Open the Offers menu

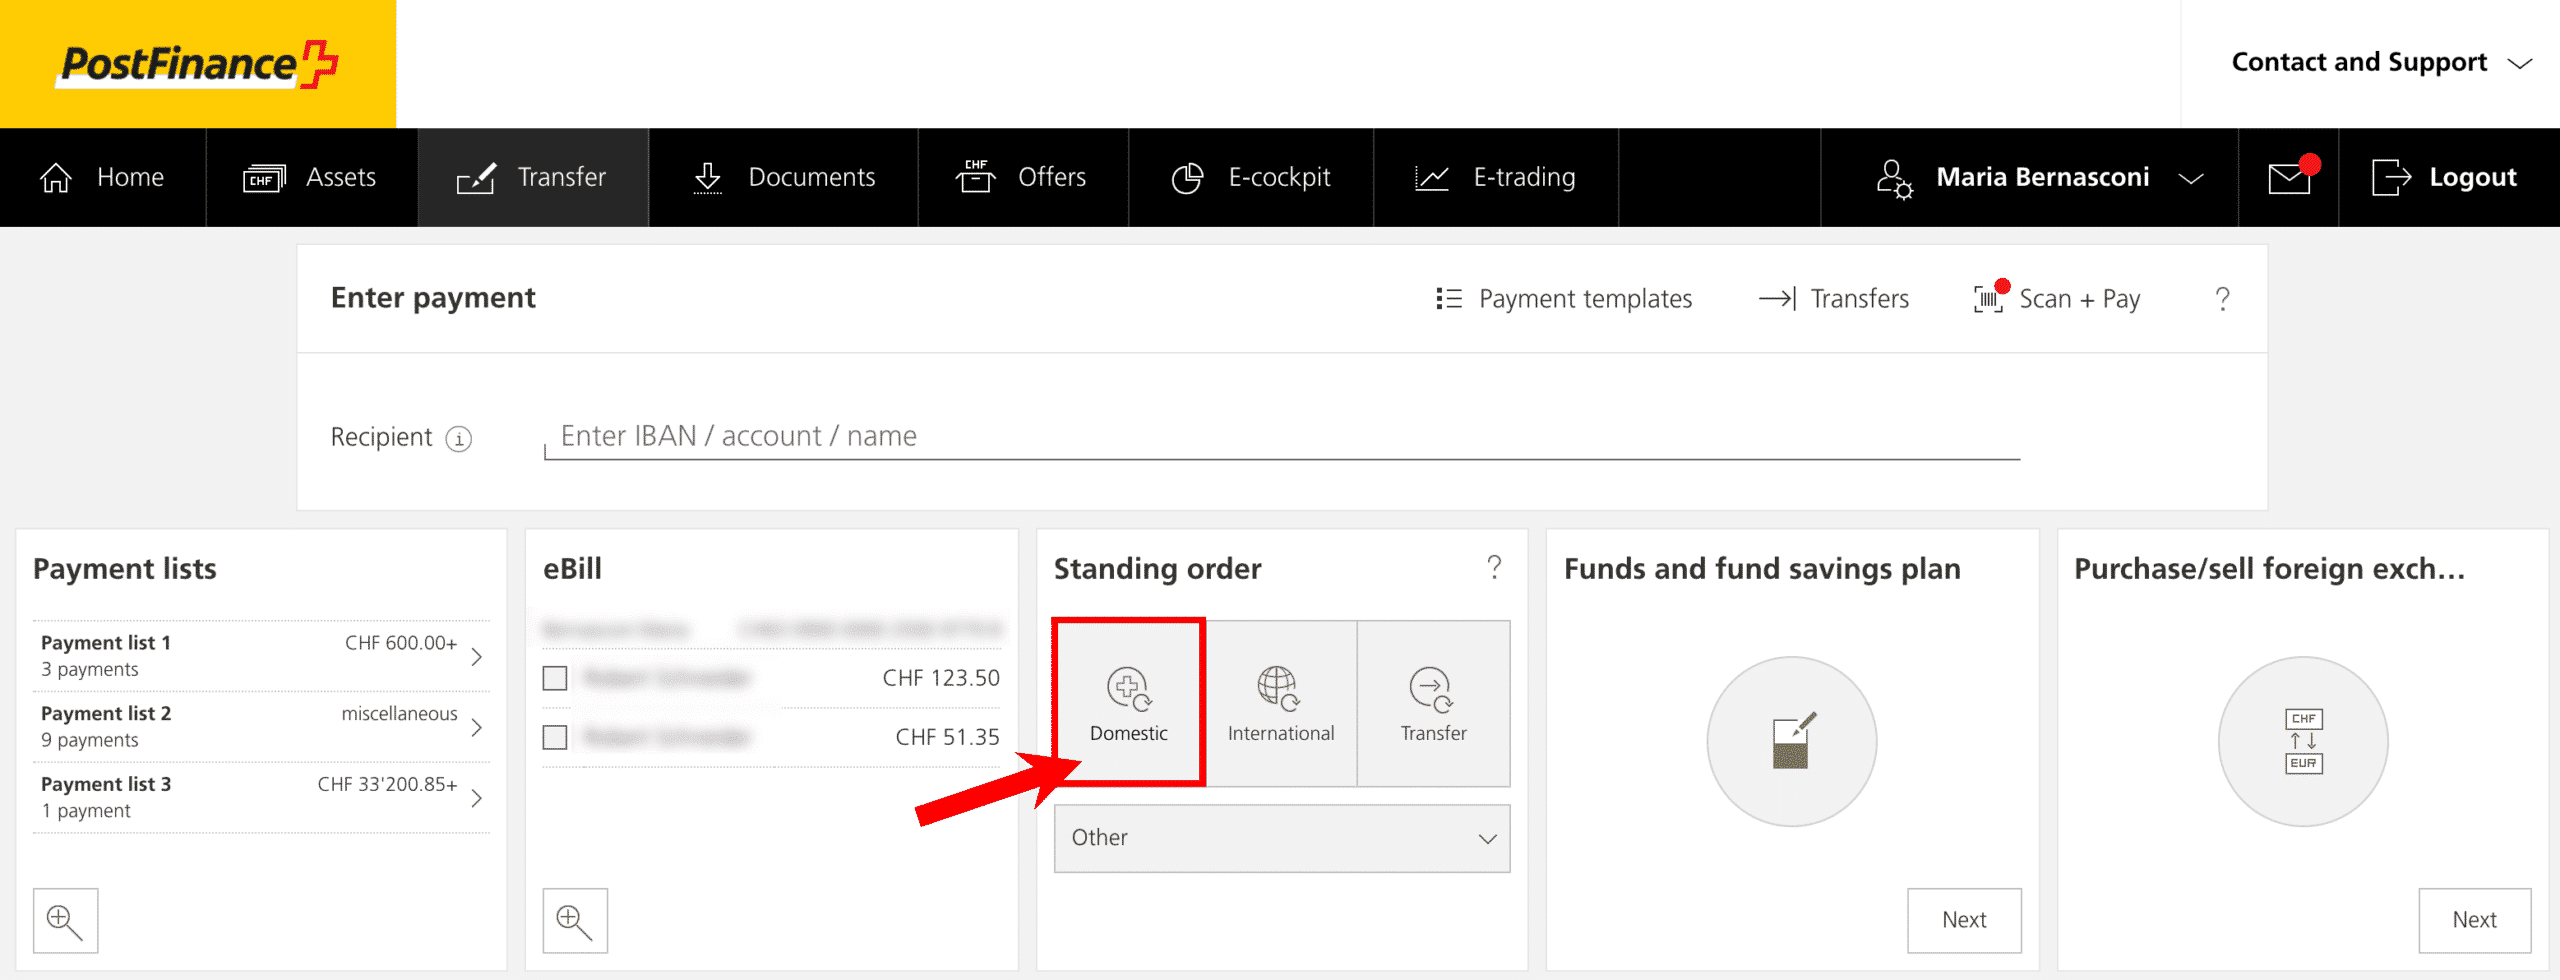[1023, 178]
